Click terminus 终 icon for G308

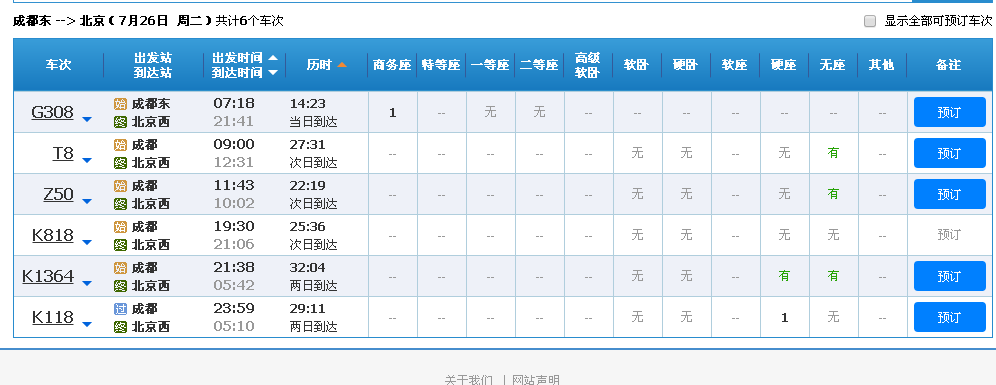click(x=120, y=122)
